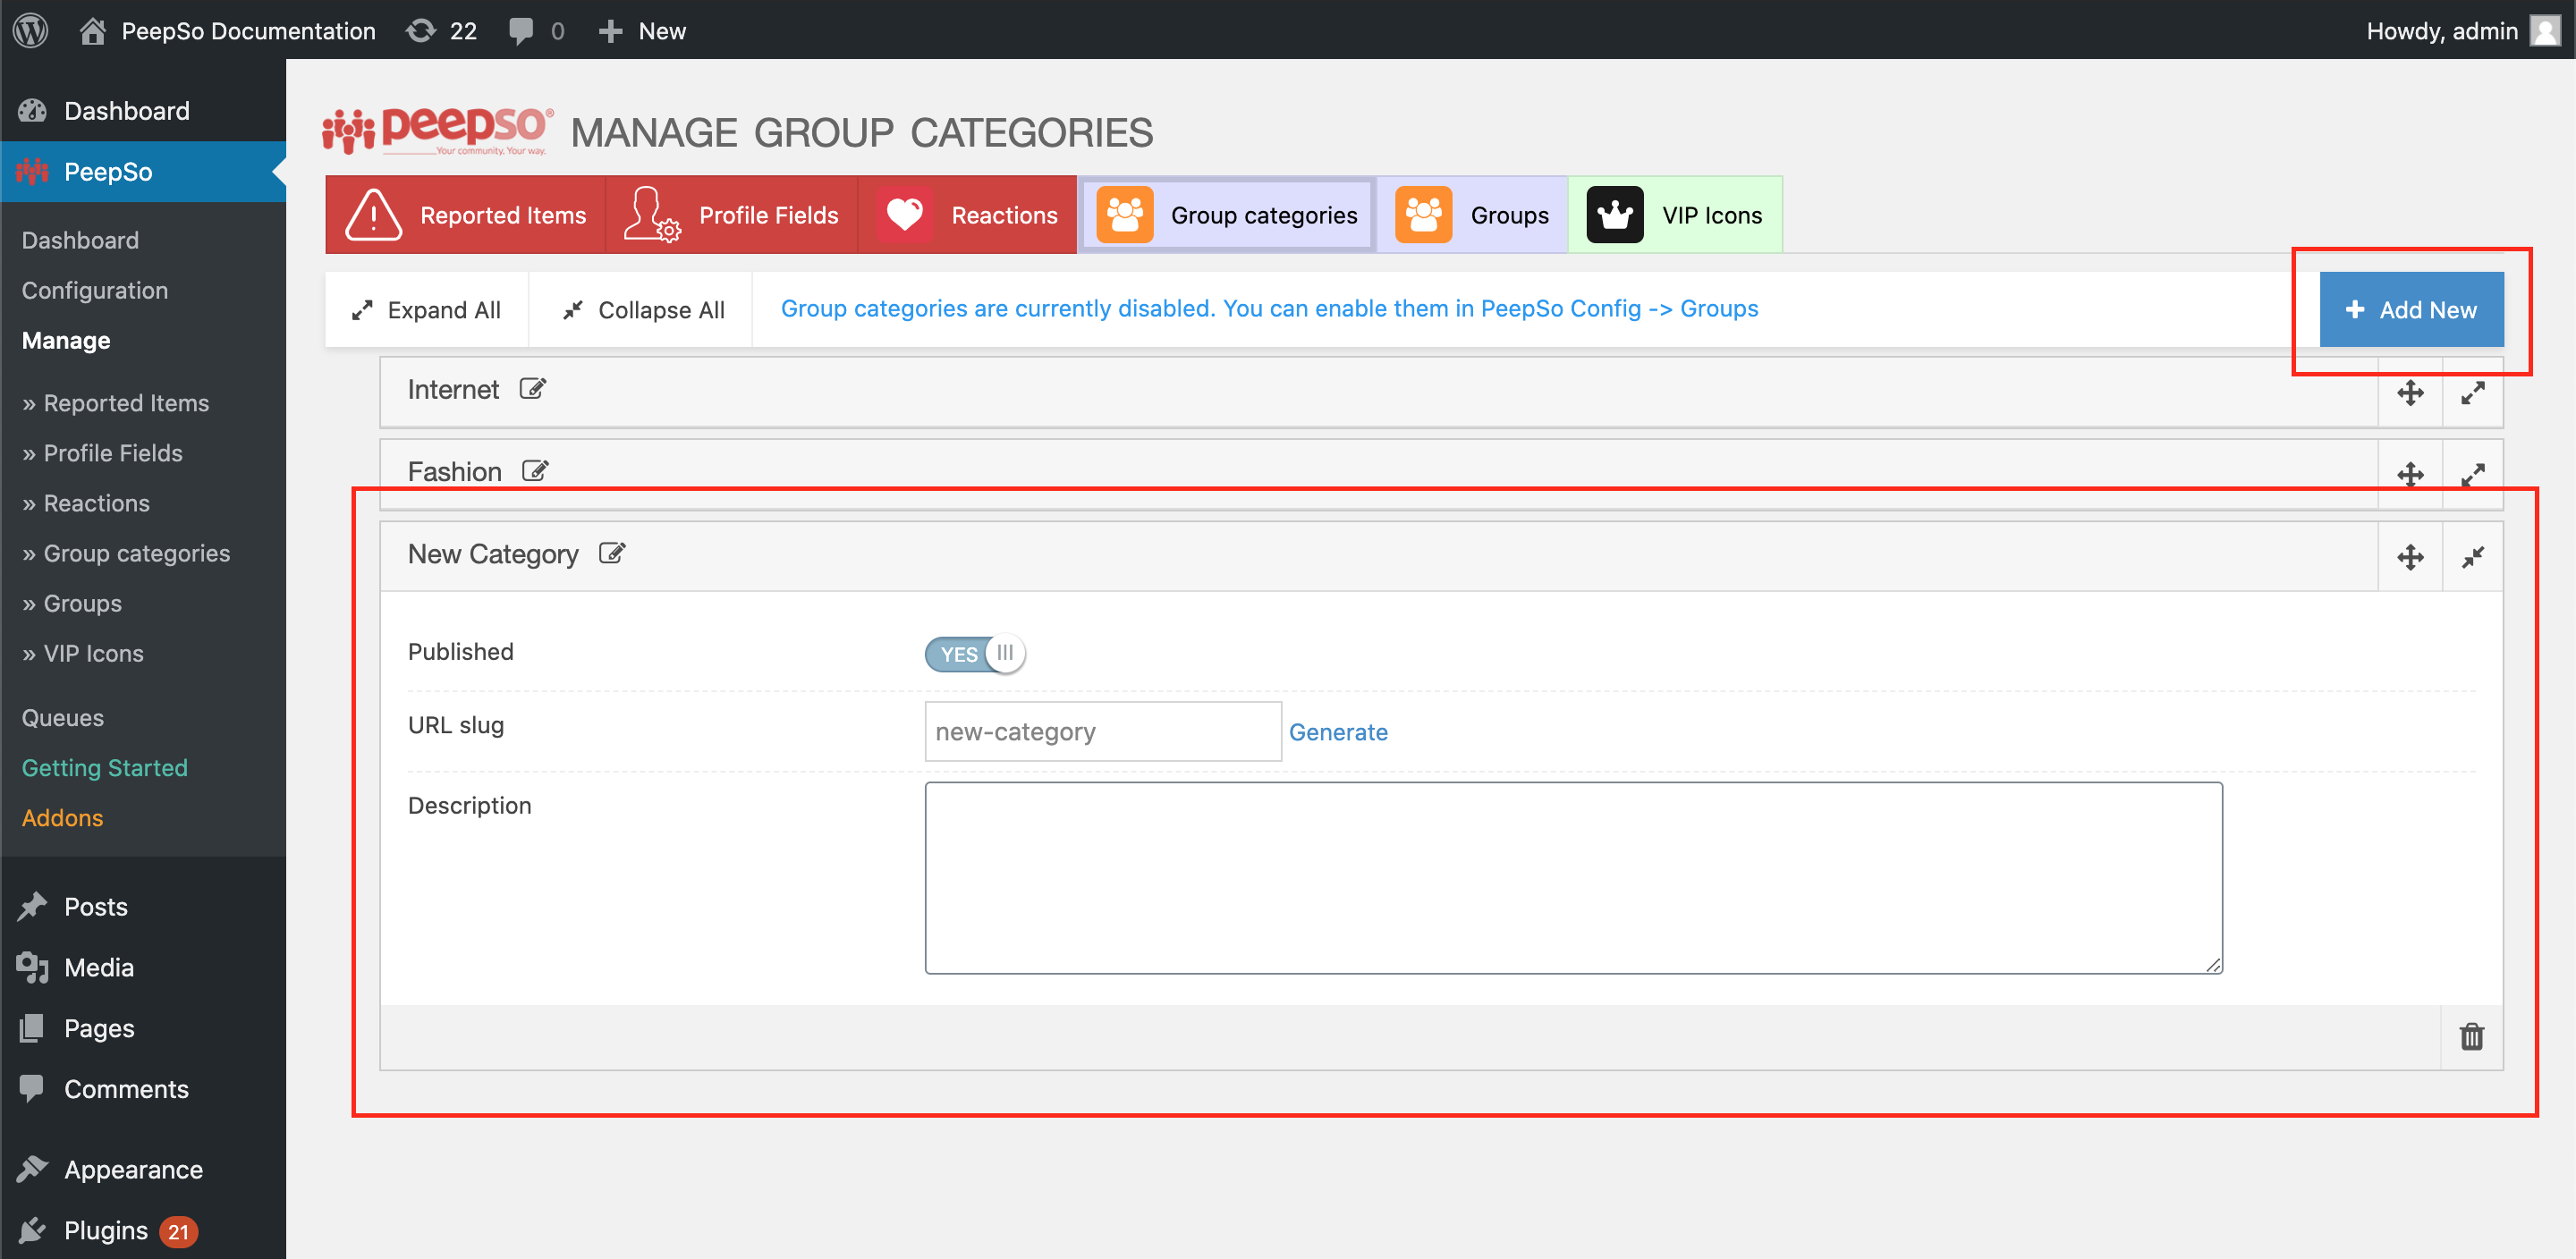Click Collapse All categories

click(x=641, y=310)
